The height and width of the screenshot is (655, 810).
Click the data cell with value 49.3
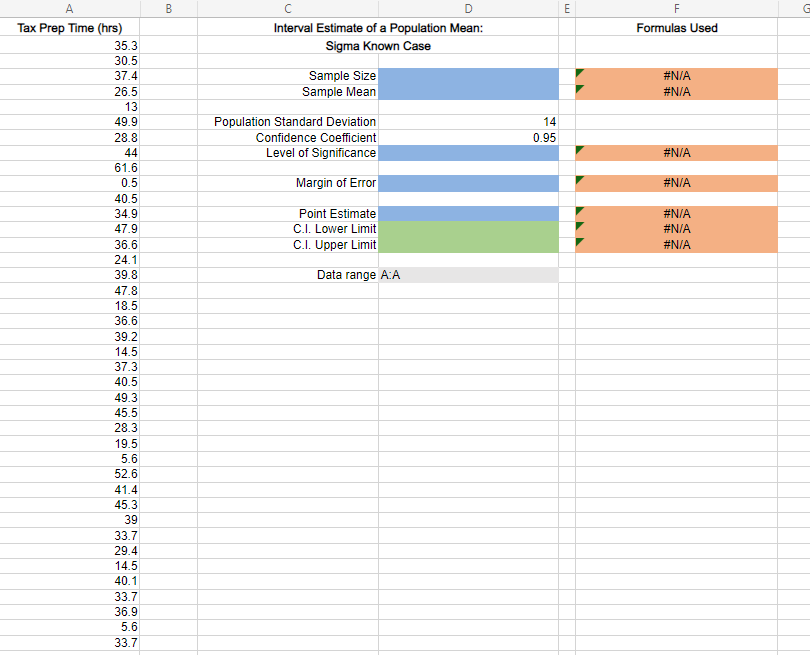pos(70,398)
